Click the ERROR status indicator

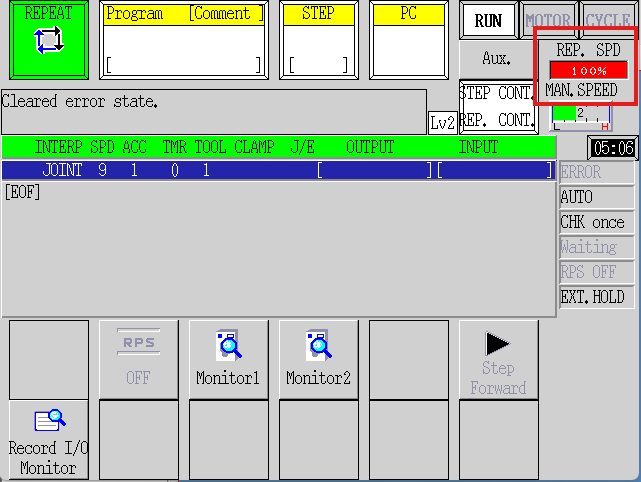coord(596,172)
